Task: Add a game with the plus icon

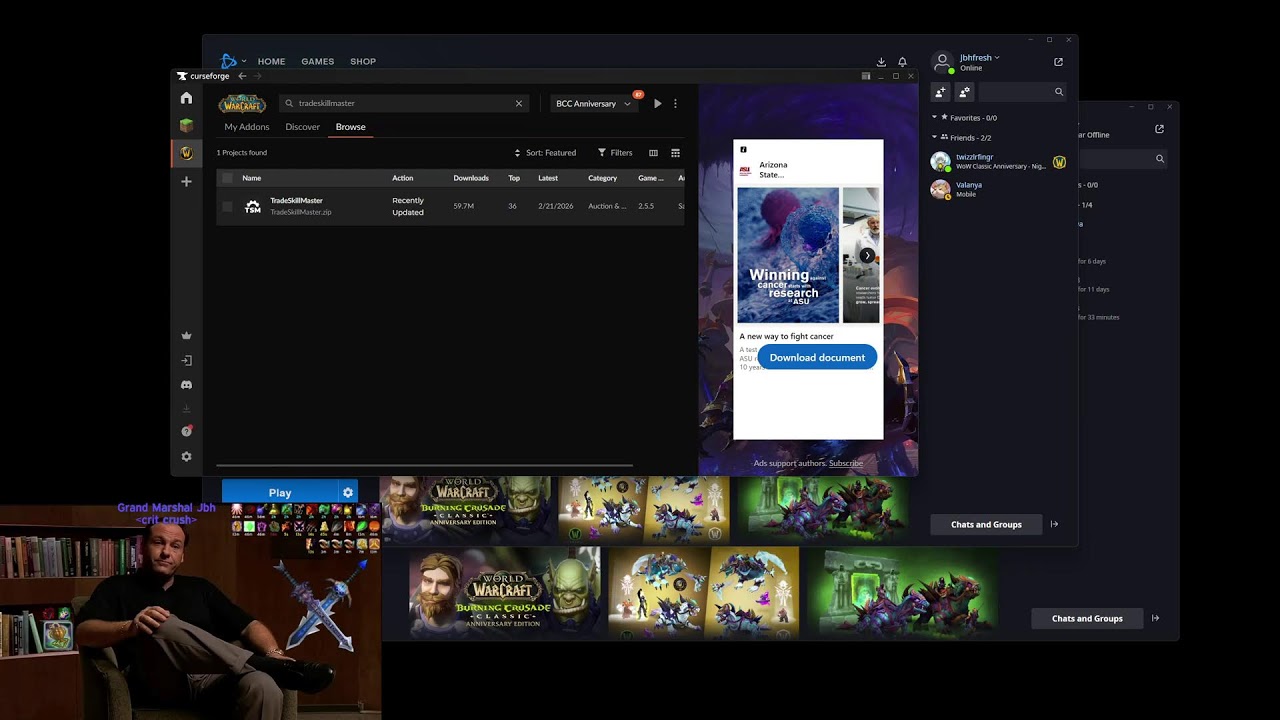Action: [x=186, y=181]
